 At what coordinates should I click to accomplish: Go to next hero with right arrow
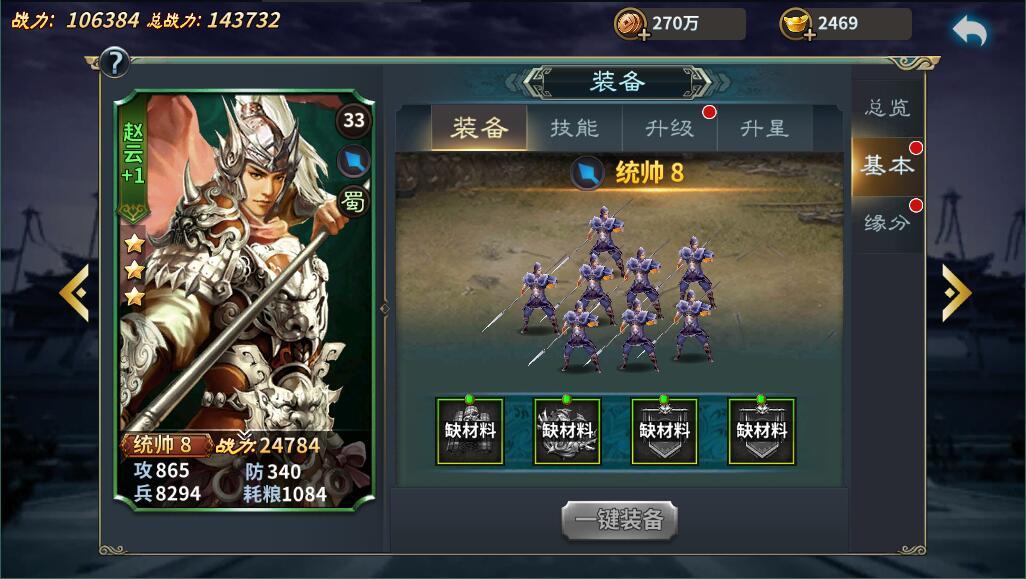coord(956,293)
